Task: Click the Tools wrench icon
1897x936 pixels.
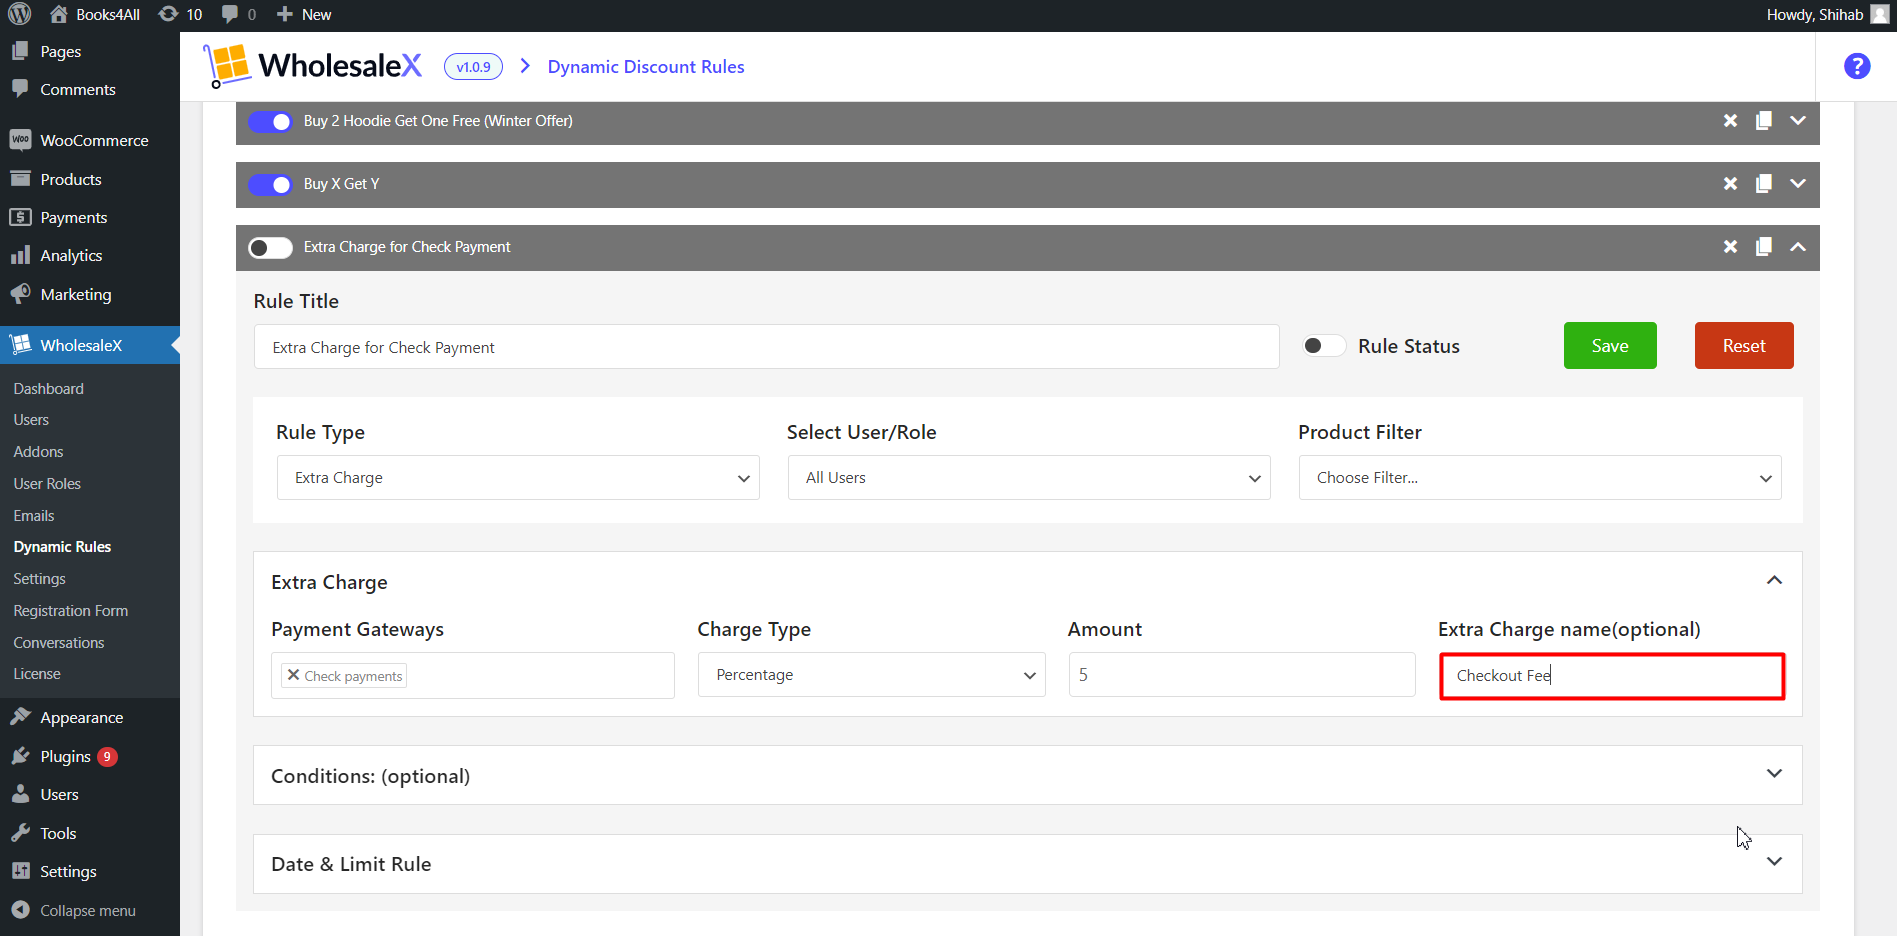Action: tap(20, 833)
